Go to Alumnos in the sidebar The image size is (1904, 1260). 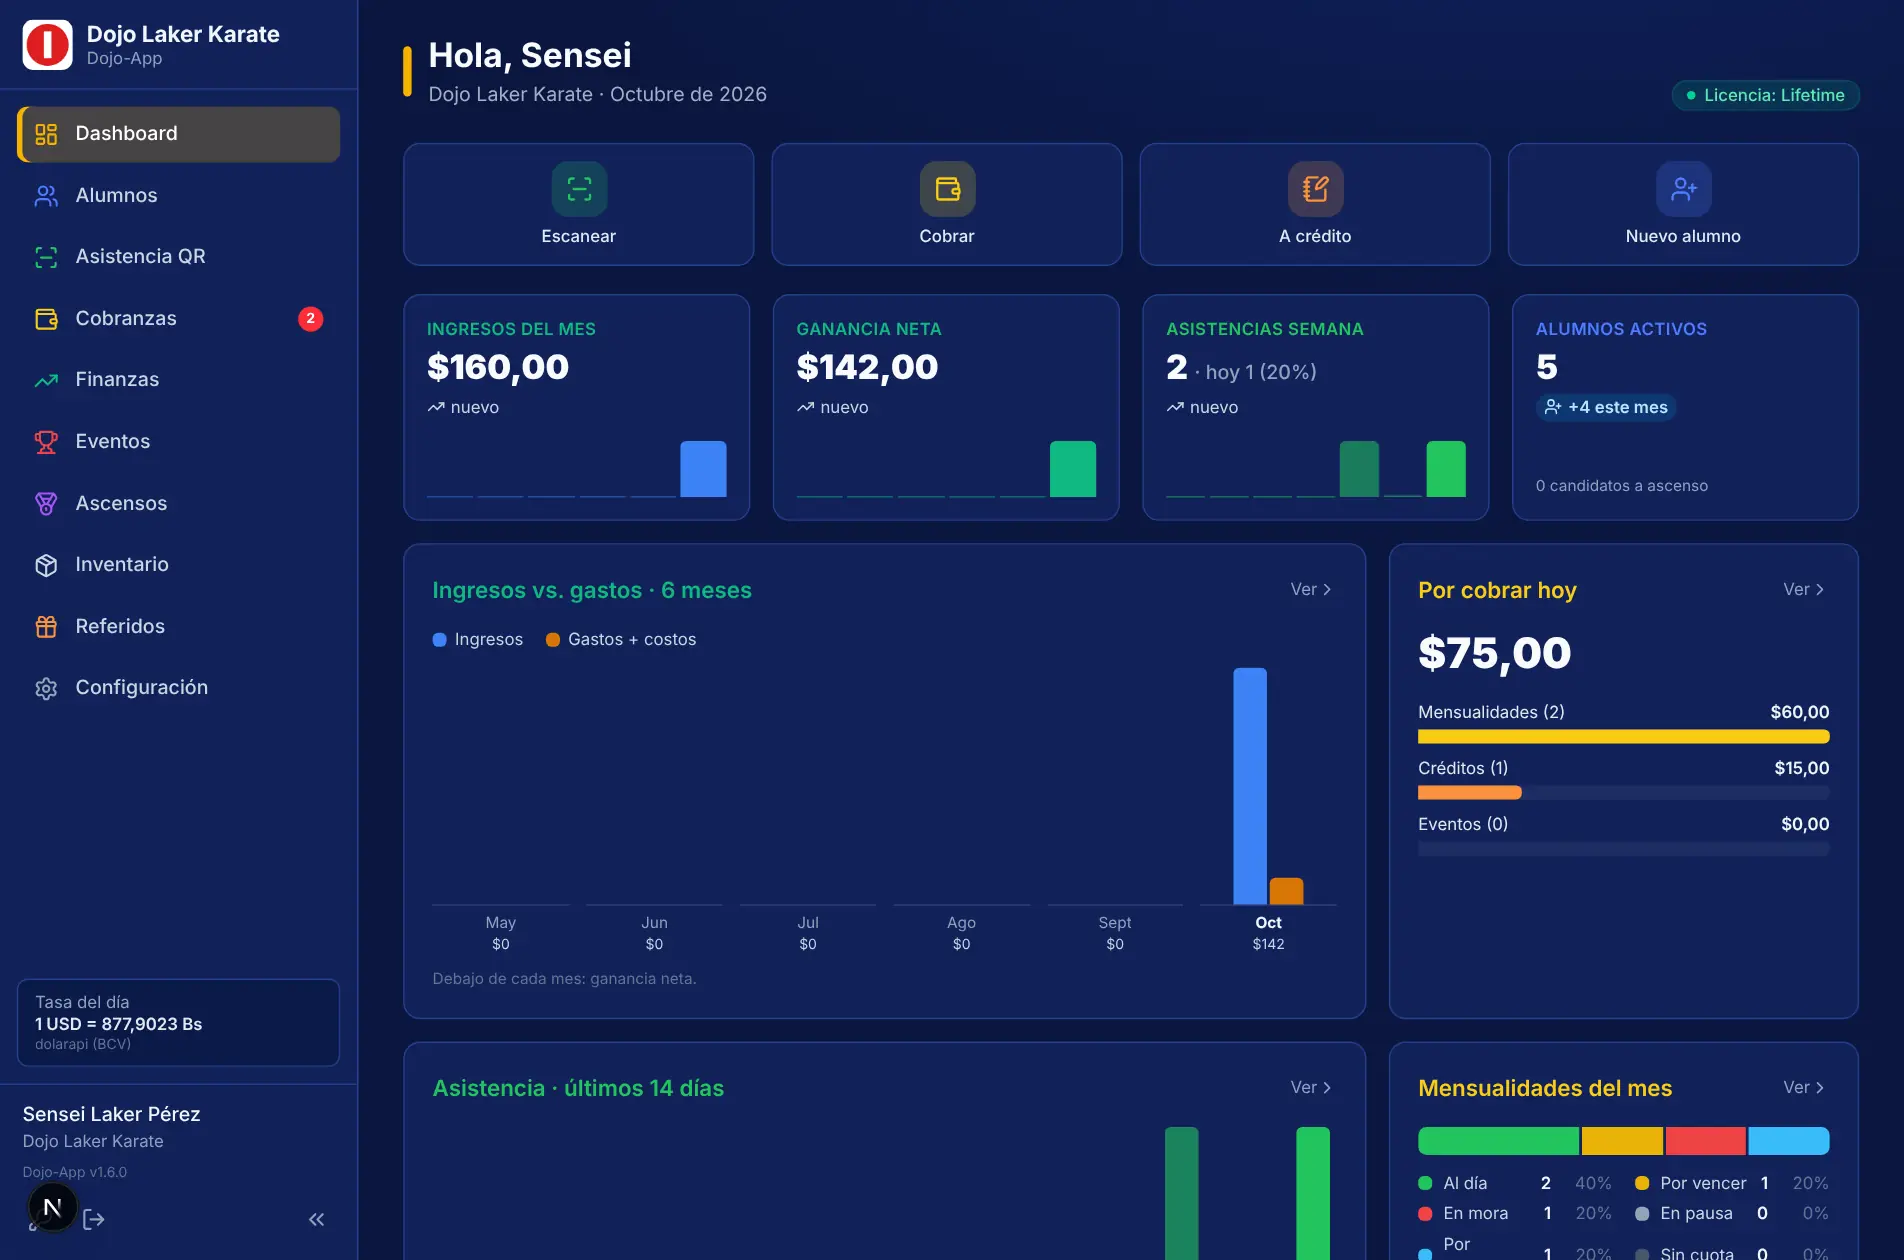(x=178, y=196)
